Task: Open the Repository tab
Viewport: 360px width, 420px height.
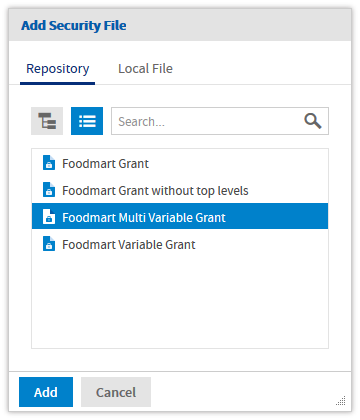Action: (58, 69)
